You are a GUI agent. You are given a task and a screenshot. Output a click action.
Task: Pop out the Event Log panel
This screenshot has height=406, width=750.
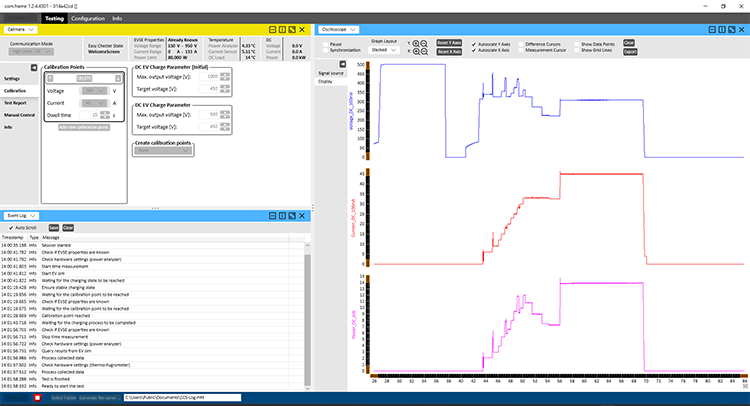click(292, 216)
